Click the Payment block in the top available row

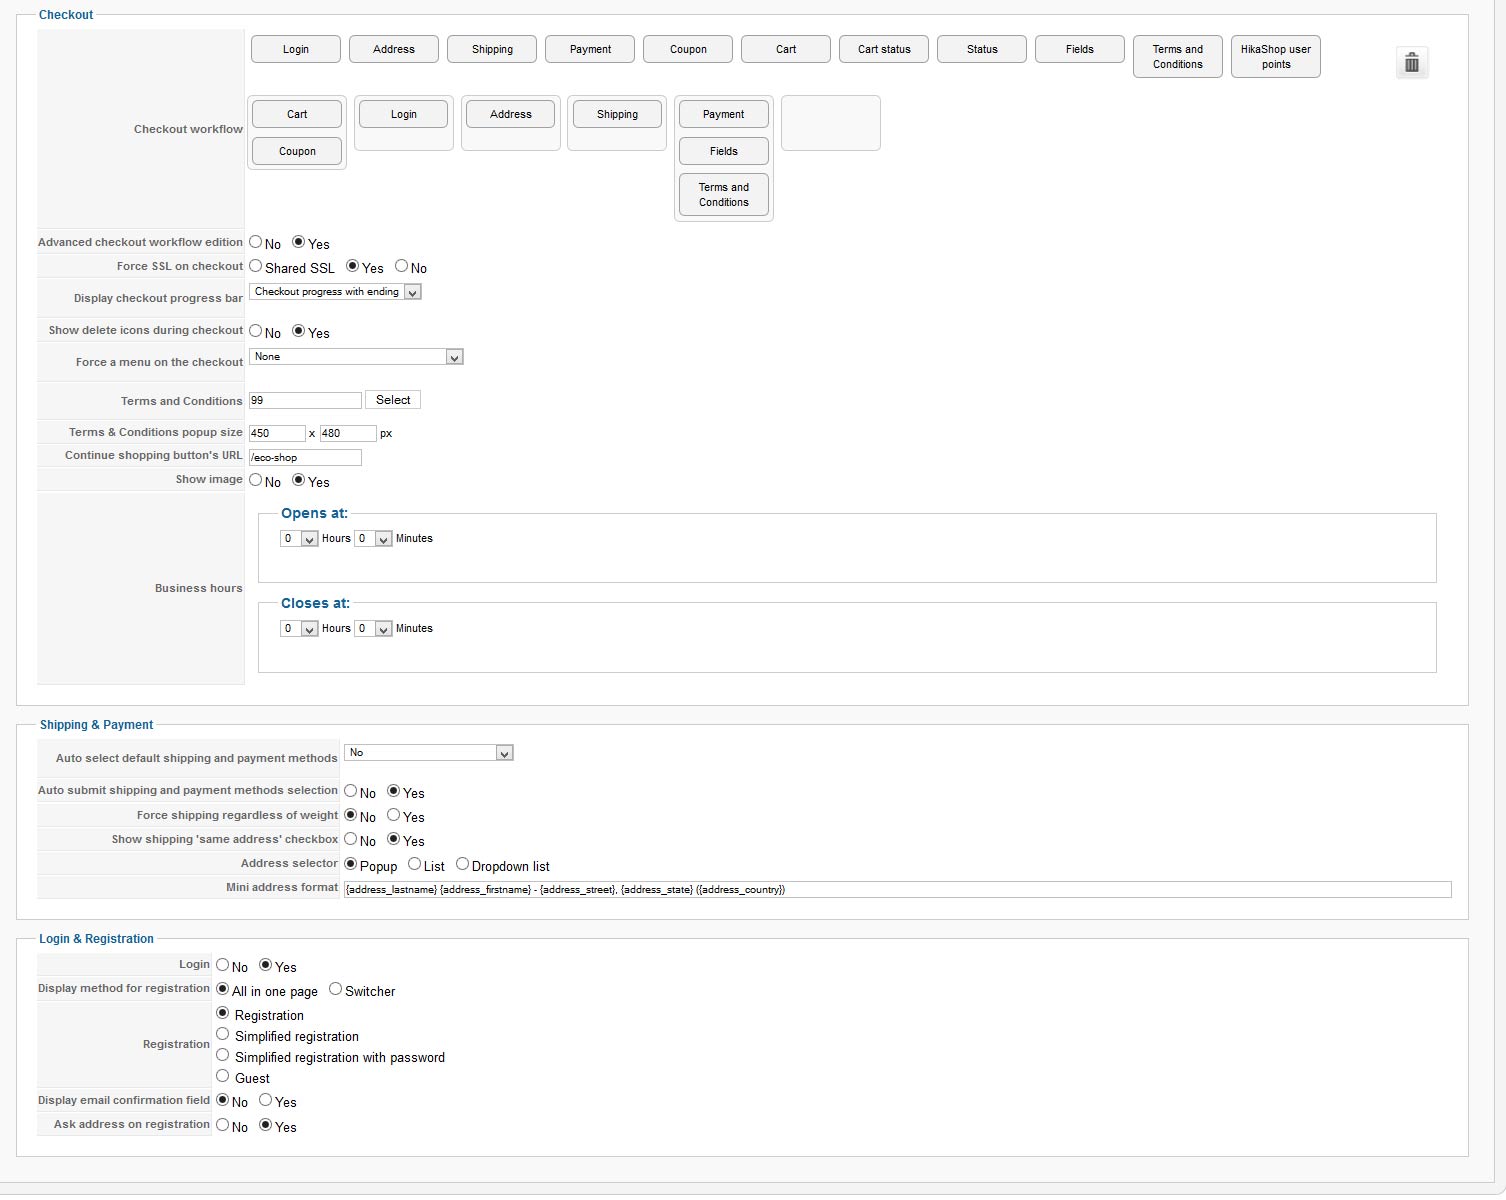[590, 49]
